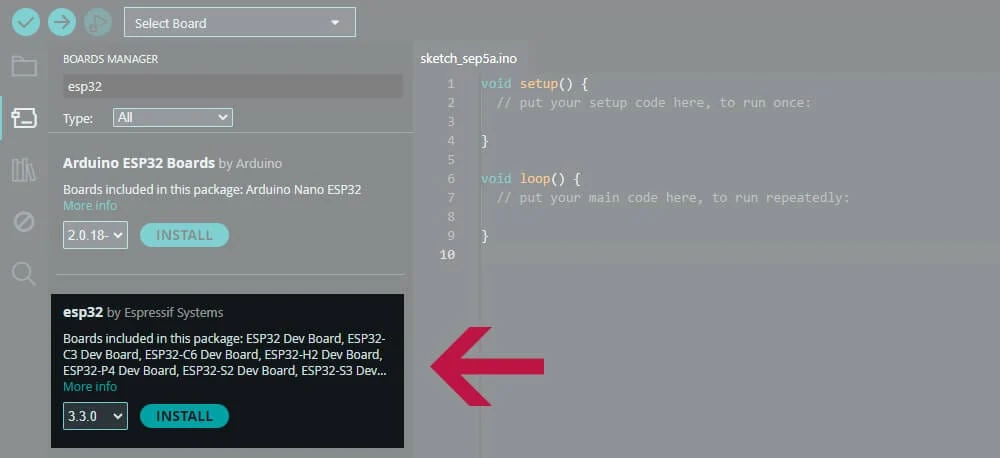The height and width of the screenshot is (458, 1000).
Task: Click the Upload arrow button
Action: pyautogui.click(x=62, y=23)
